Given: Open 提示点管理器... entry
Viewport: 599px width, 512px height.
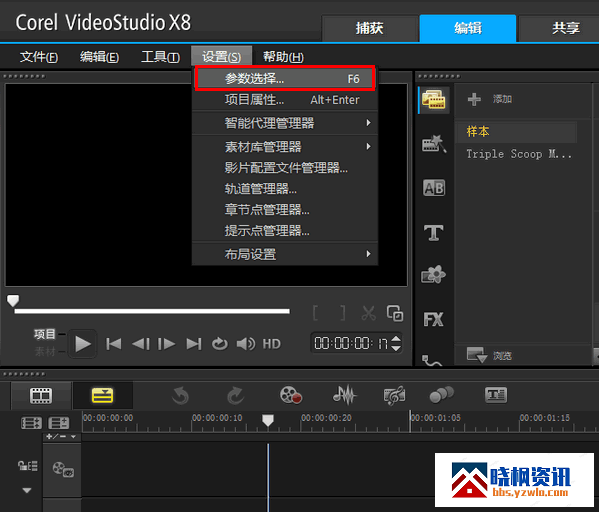Looking at the screenshot, I should (285, 231).
